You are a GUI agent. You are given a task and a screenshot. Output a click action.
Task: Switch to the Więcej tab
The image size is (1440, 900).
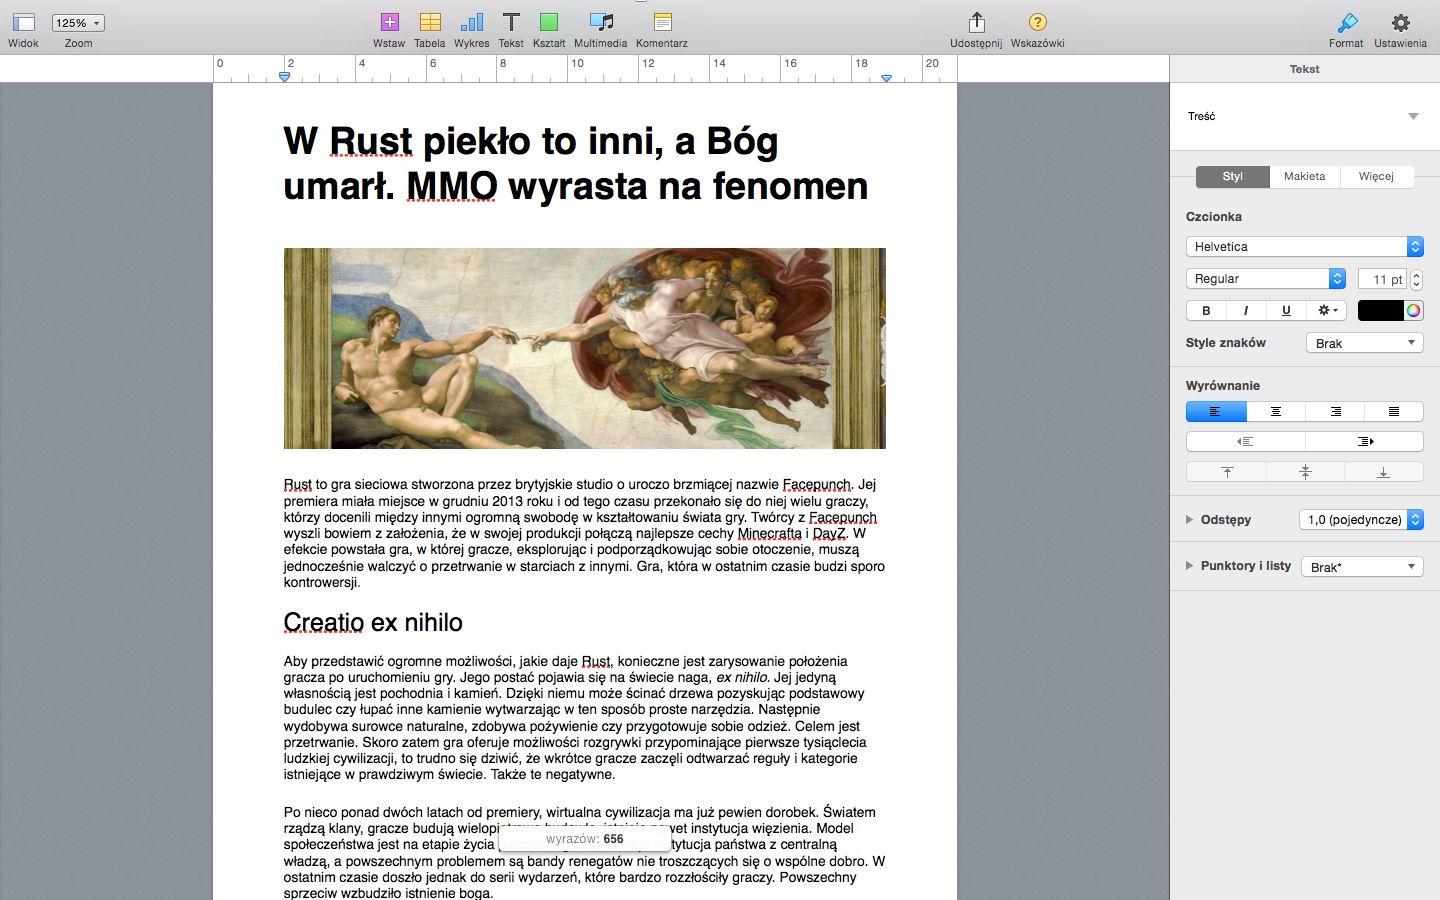pos(1377,176)
